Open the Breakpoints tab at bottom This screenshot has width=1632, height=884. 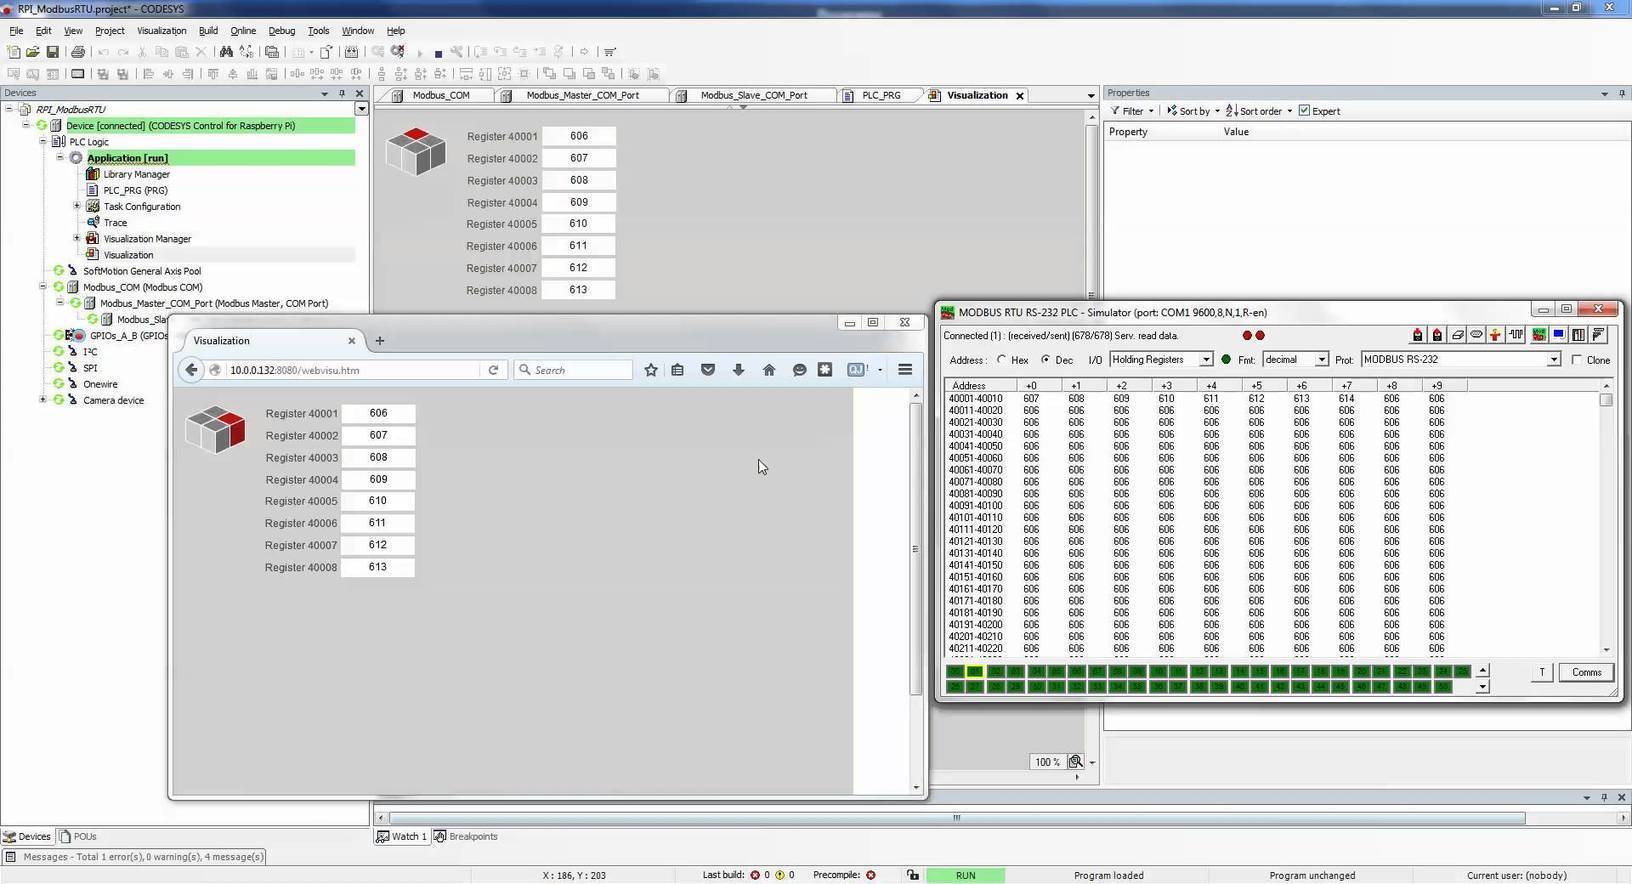tap(466, 836)
